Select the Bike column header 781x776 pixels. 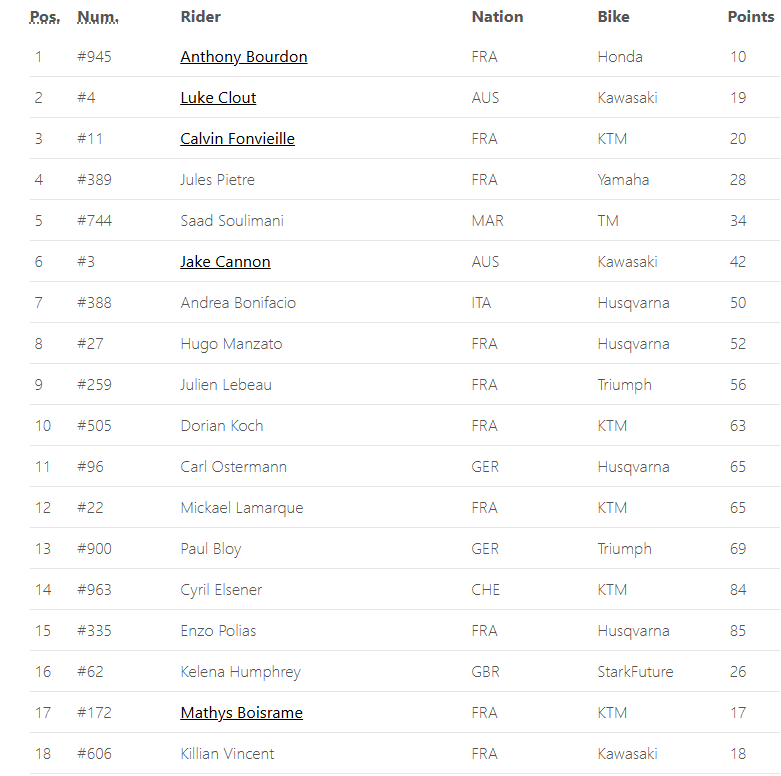(x=613, y=17)
